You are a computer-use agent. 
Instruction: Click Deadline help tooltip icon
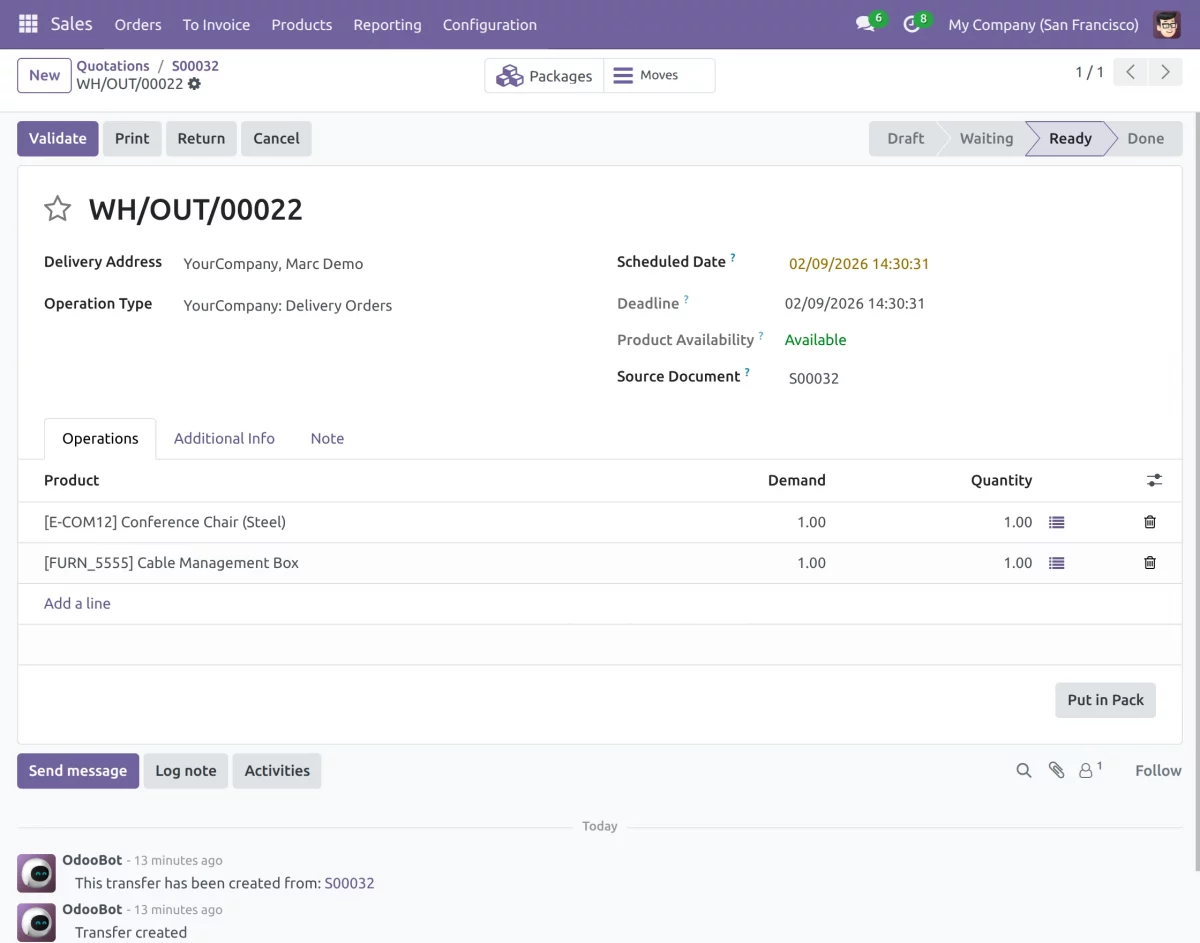686,299
